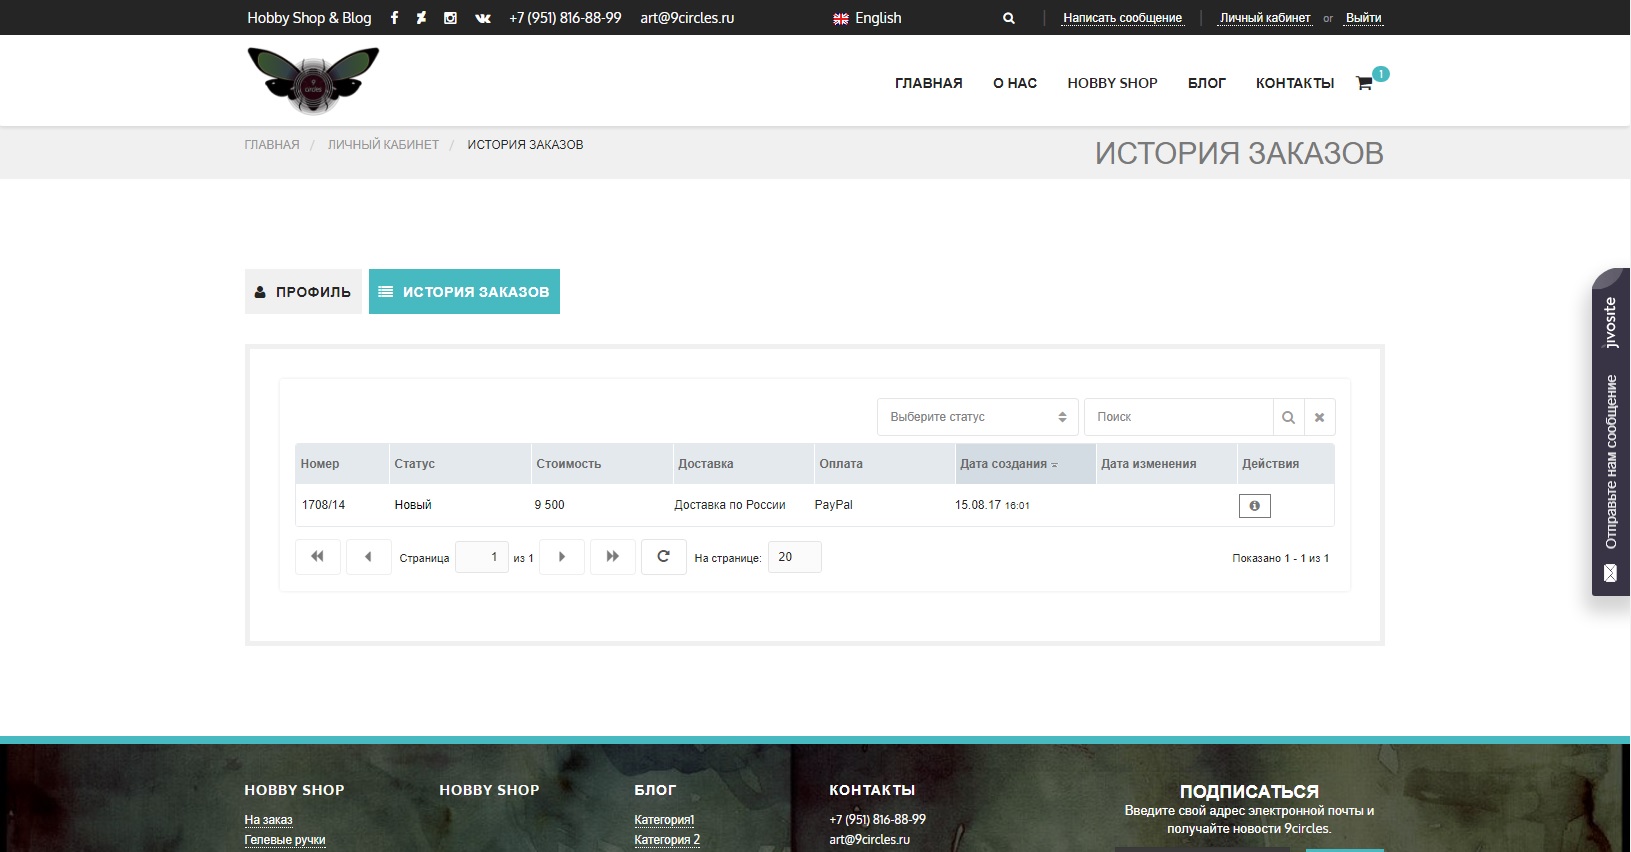Click the magnifier icon in top bar

[1009, 18]
